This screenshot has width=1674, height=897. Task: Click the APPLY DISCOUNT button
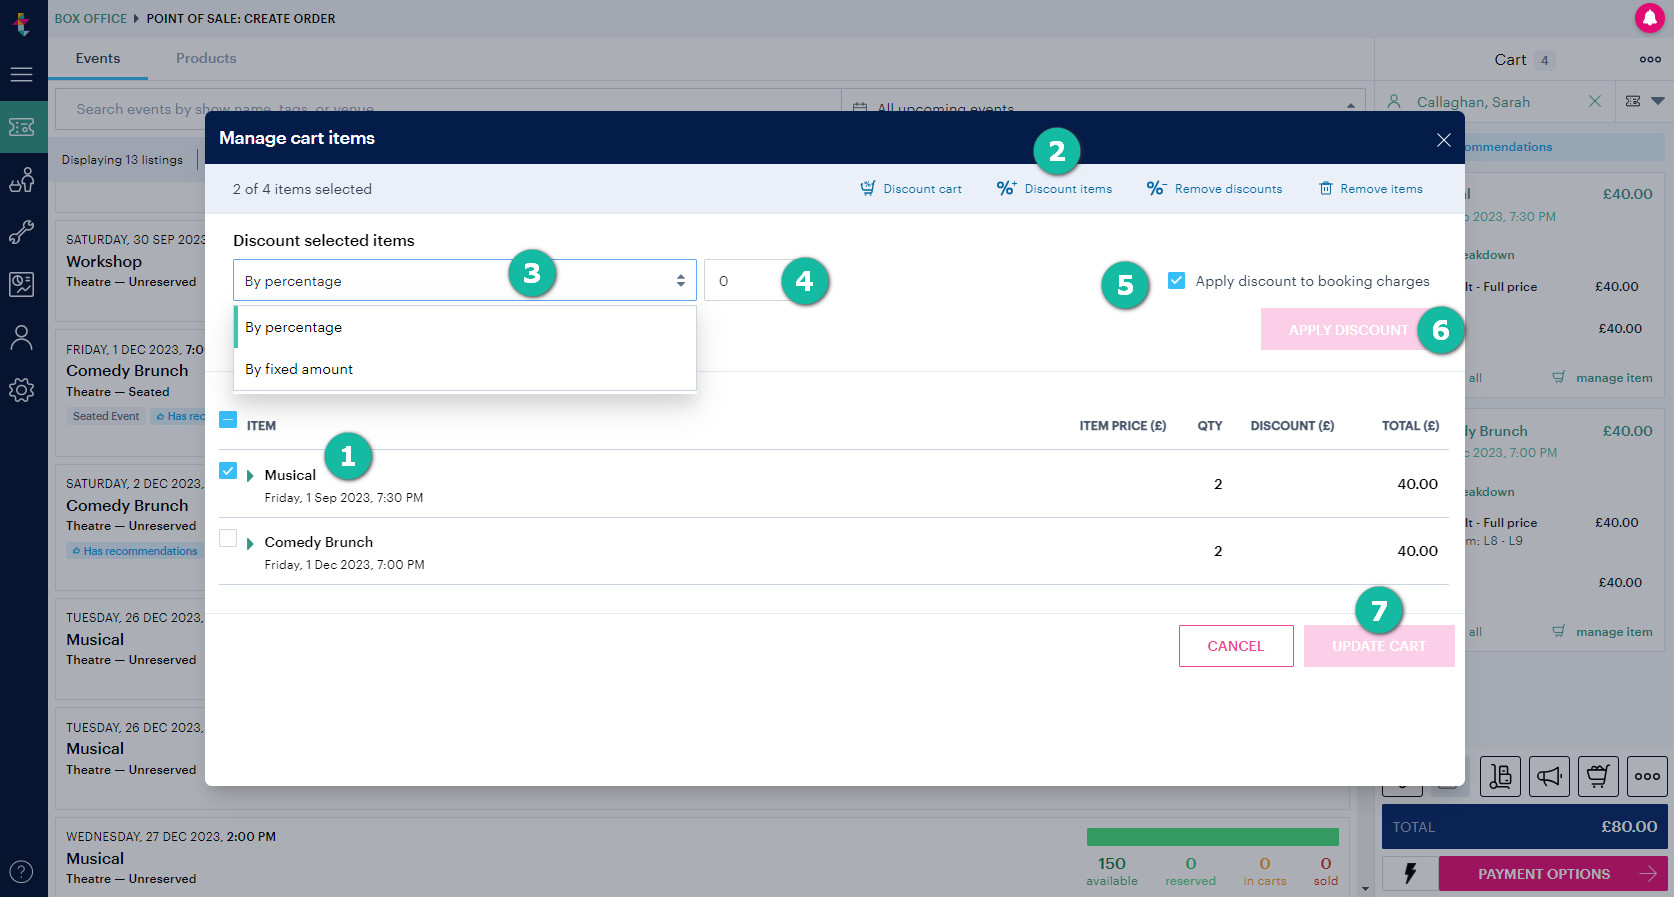[1348, 329]
